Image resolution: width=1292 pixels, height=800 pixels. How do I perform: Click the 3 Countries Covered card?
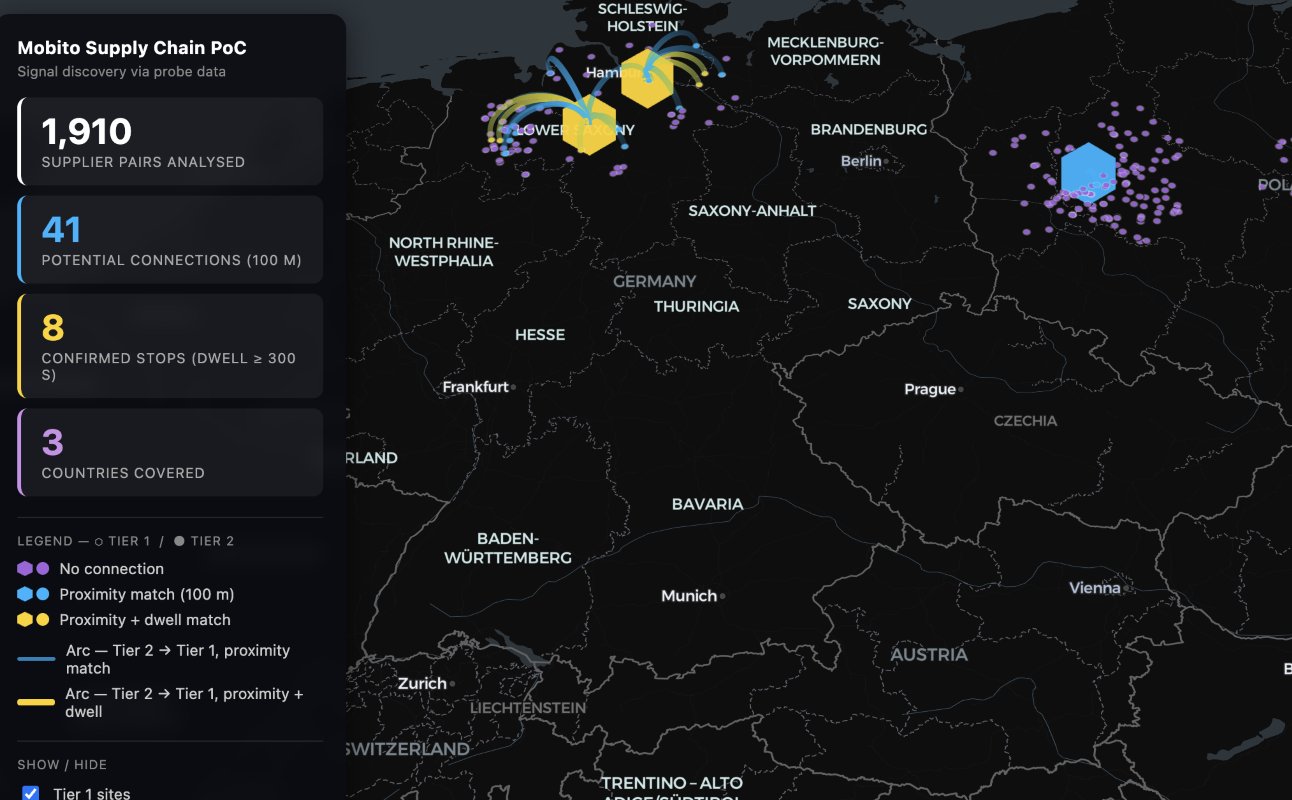171,452
